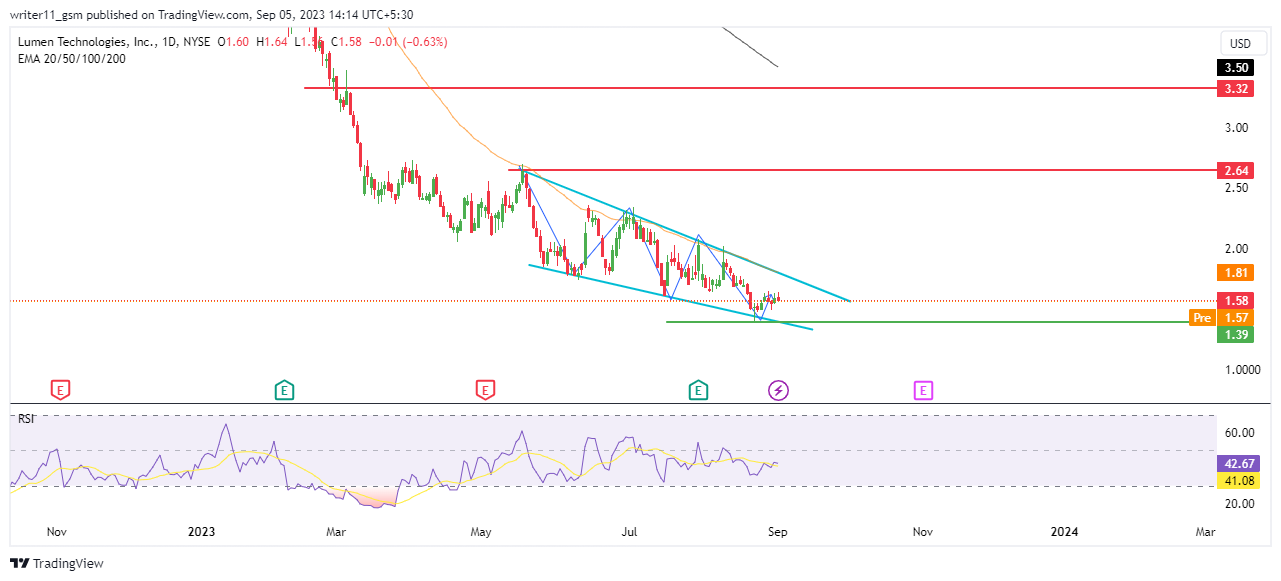
Task: Click the green earnings E marker after Jul
Action: pos(698,390)
